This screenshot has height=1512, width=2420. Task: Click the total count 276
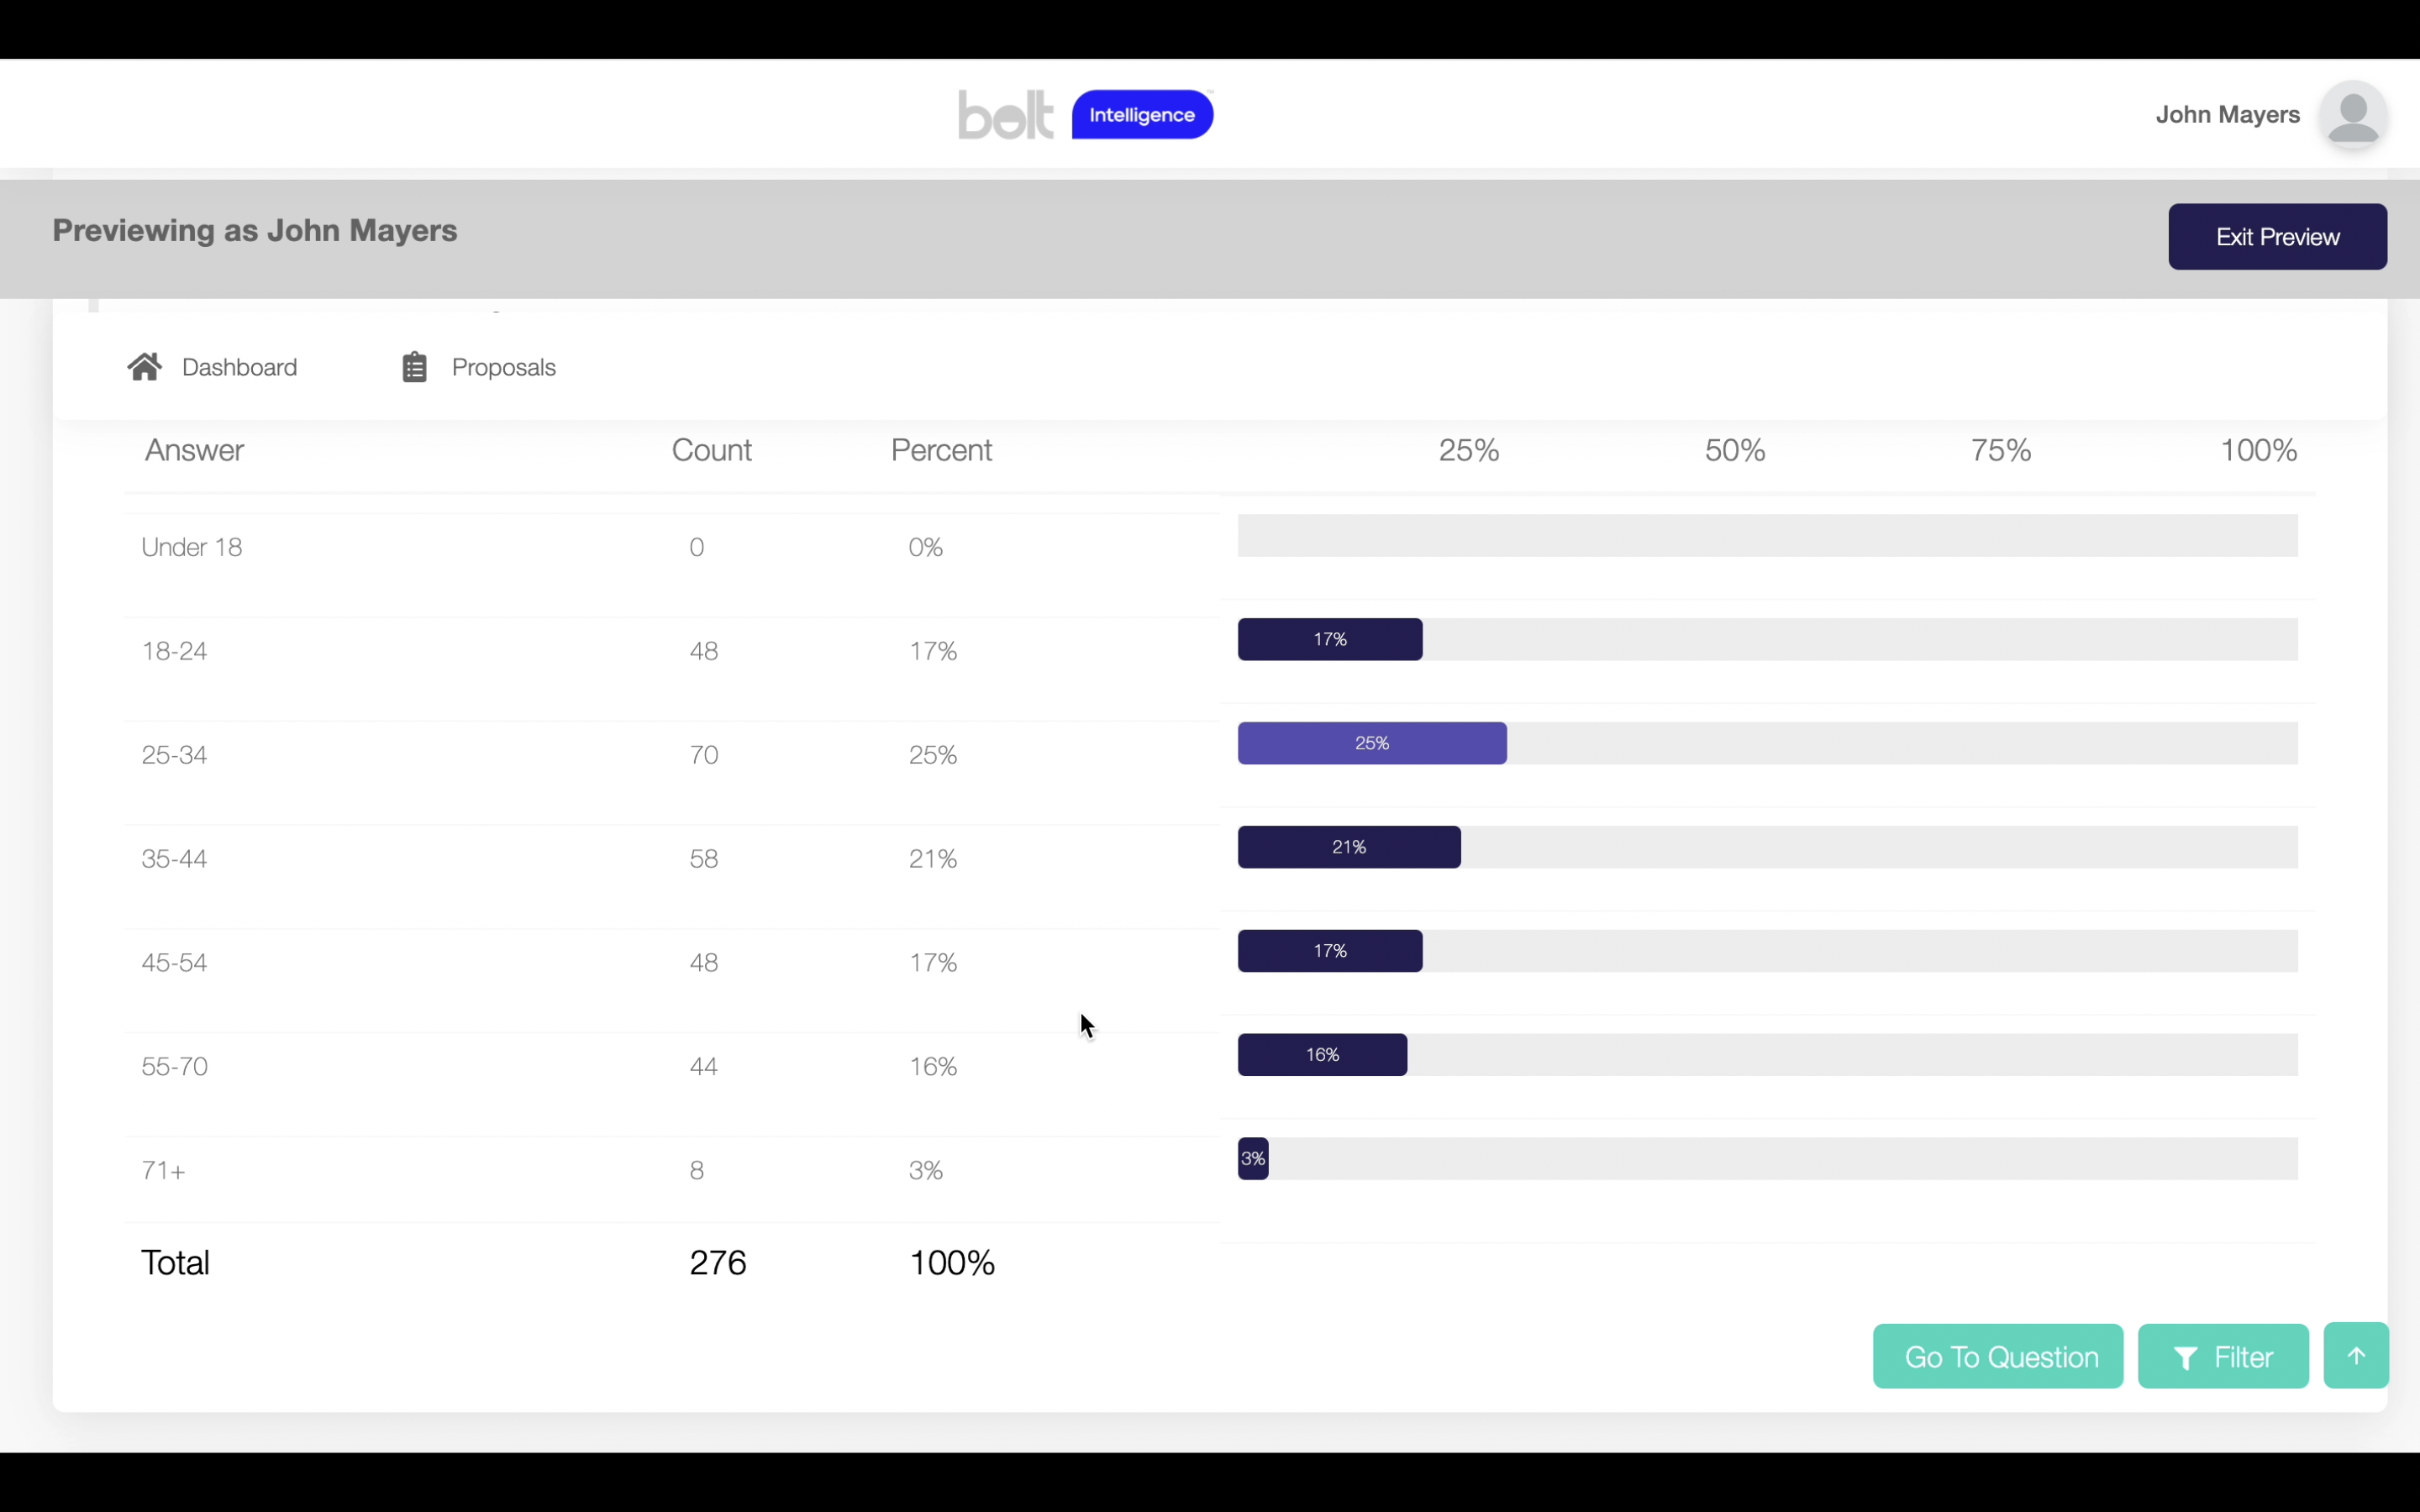(x=718, y=1263)
